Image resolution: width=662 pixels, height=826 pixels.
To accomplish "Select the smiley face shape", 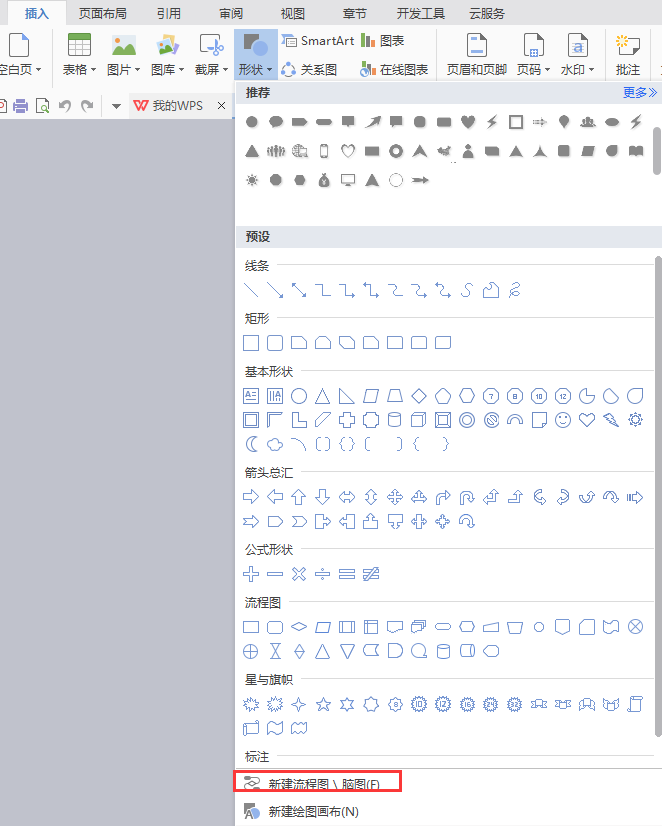I will [563, 420].
